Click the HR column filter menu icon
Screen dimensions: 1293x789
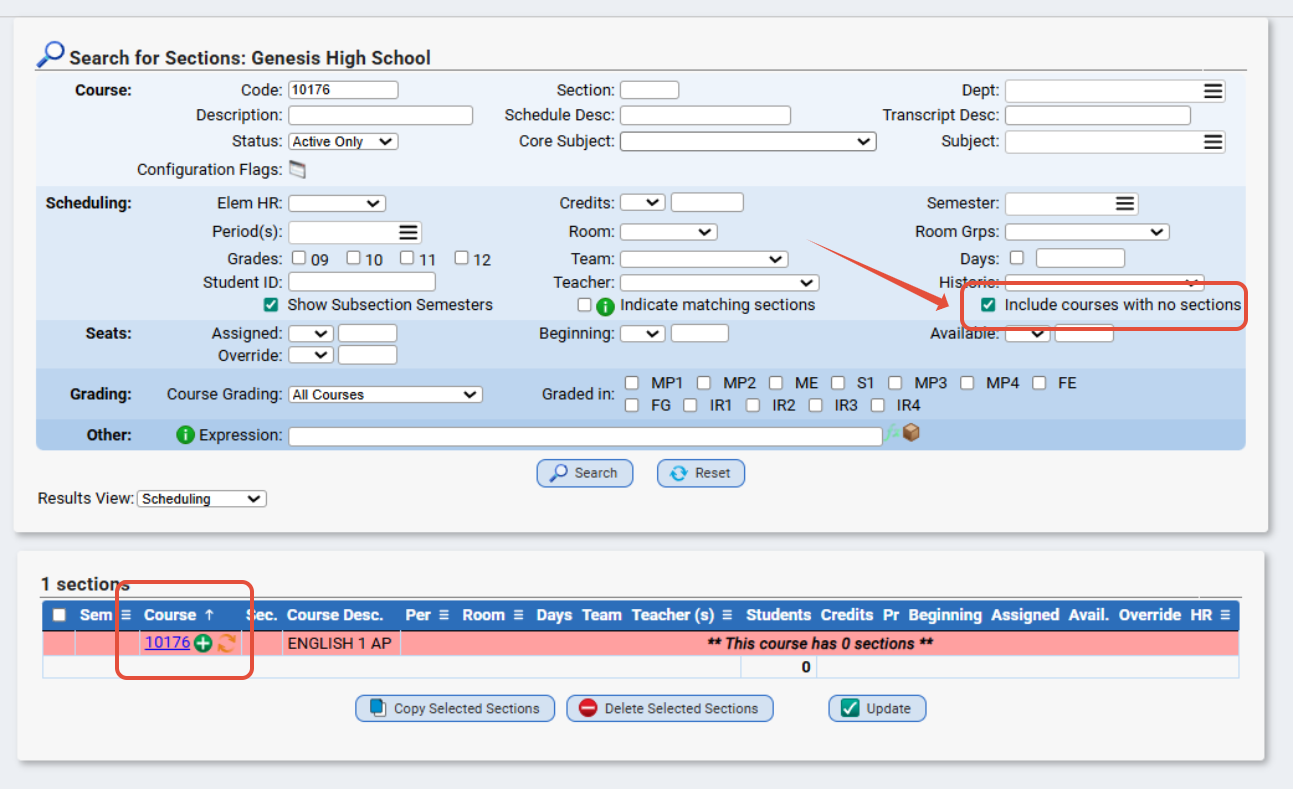[1224, 615]
